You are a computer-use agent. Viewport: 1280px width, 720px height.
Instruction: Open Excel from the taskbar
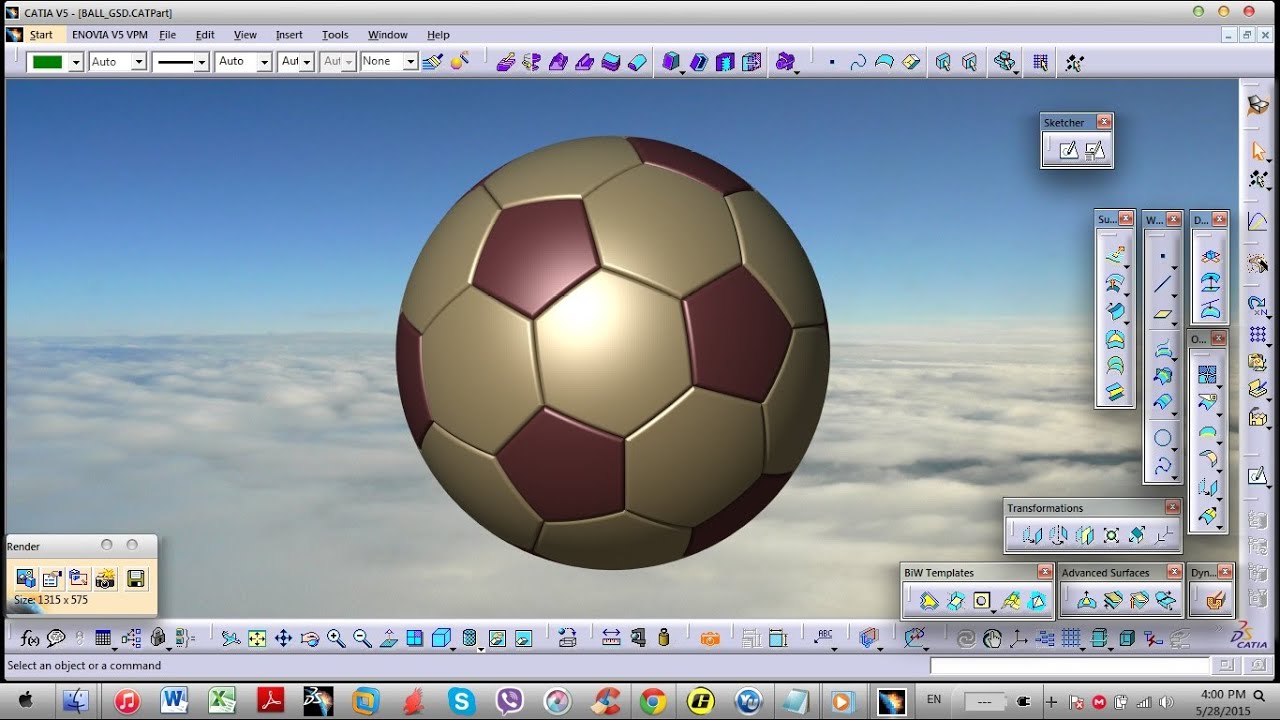221,701
